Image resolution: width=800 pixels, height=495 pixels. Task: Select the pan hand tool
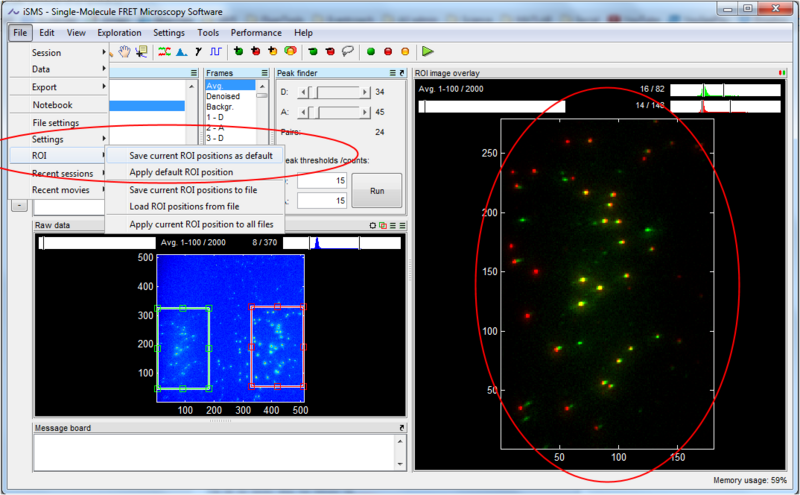(x=126, y=51)
